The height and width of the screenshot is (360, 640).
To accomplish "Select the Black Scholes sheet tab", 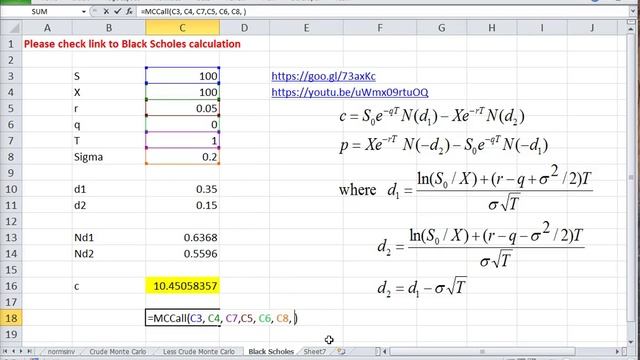I will pyautogui.click(x=271, y=351).
